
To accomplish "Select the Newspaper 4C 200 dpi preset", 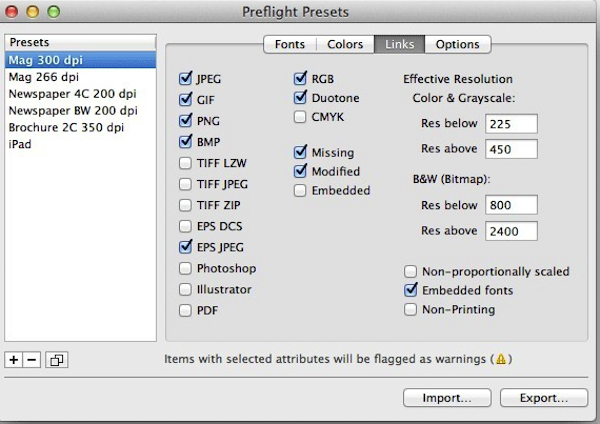I will coord(73,94).
